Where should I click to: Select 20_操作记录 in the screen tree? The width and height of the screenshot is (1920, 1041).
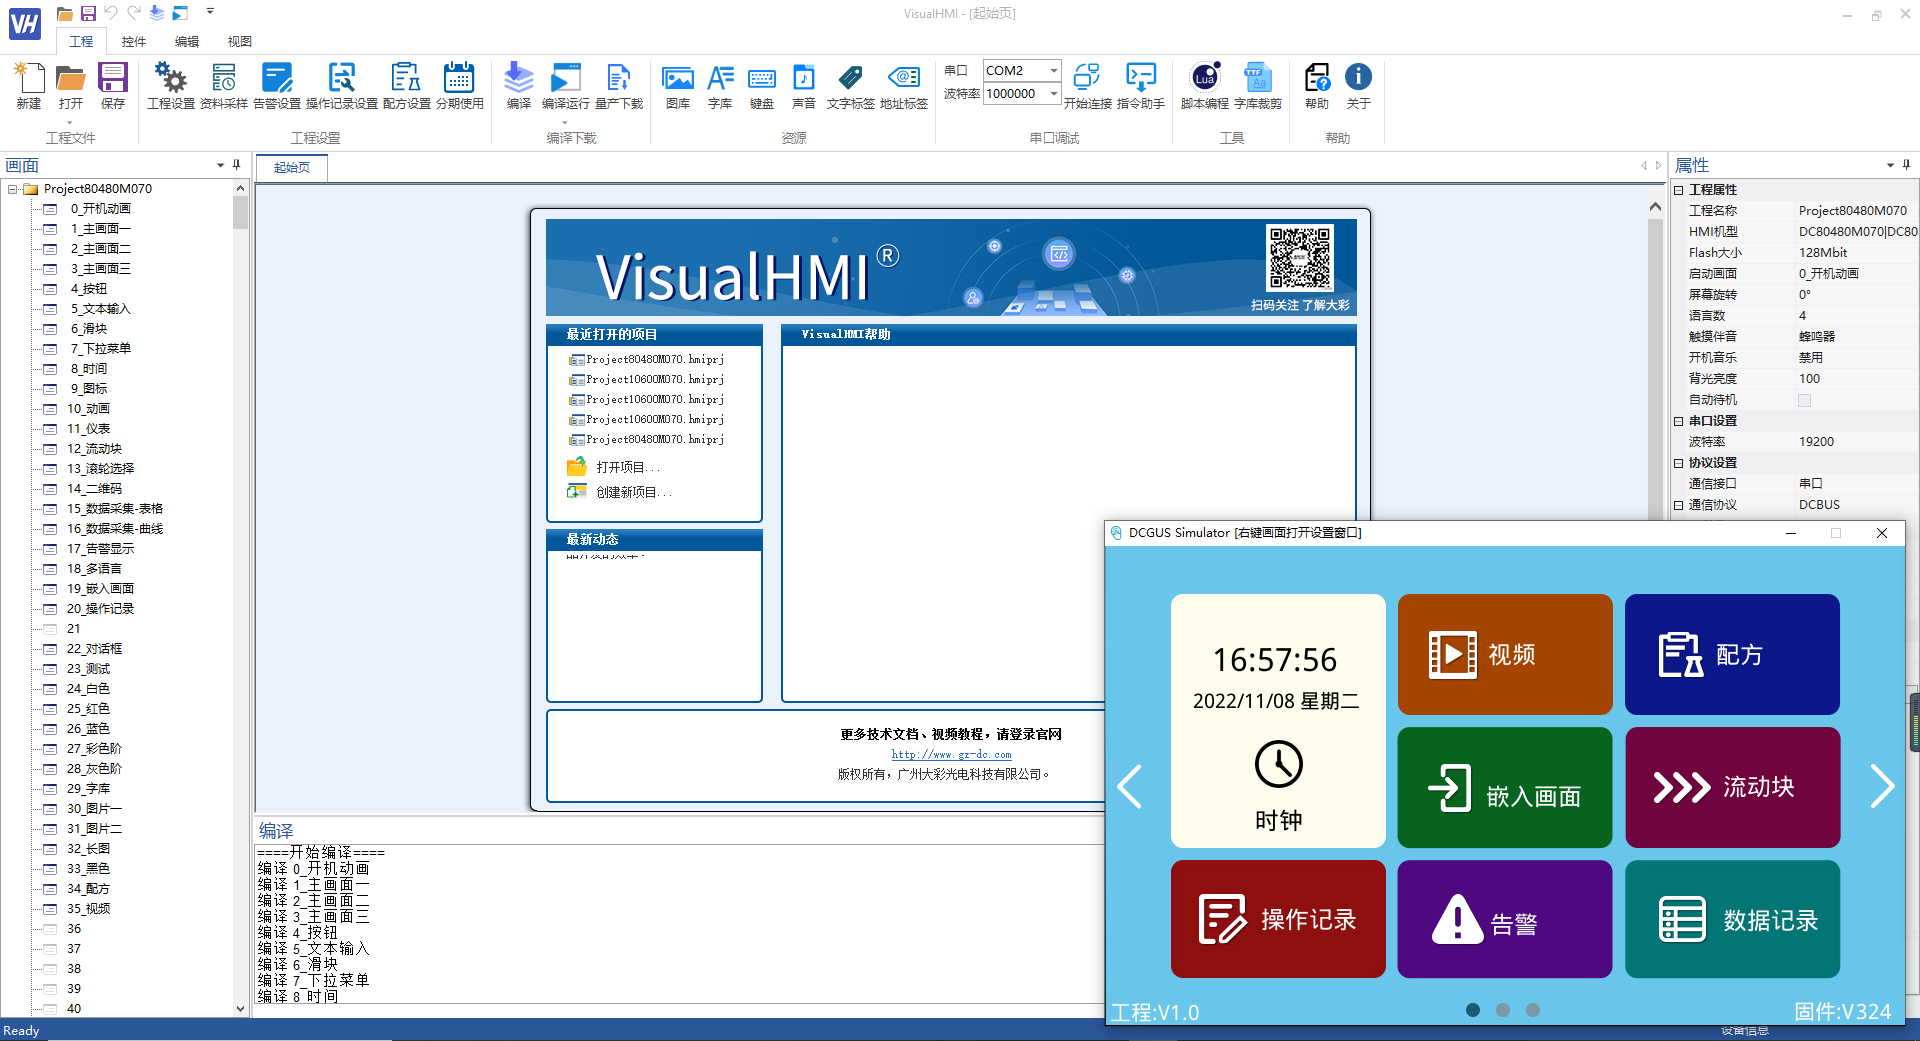click(100, 609)
